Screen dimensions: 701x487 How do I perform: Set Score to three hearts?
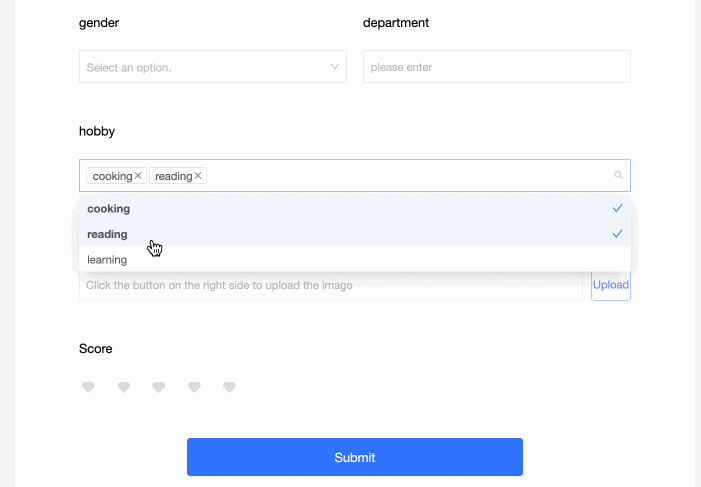pyautogui.click(x=159, y=387)
